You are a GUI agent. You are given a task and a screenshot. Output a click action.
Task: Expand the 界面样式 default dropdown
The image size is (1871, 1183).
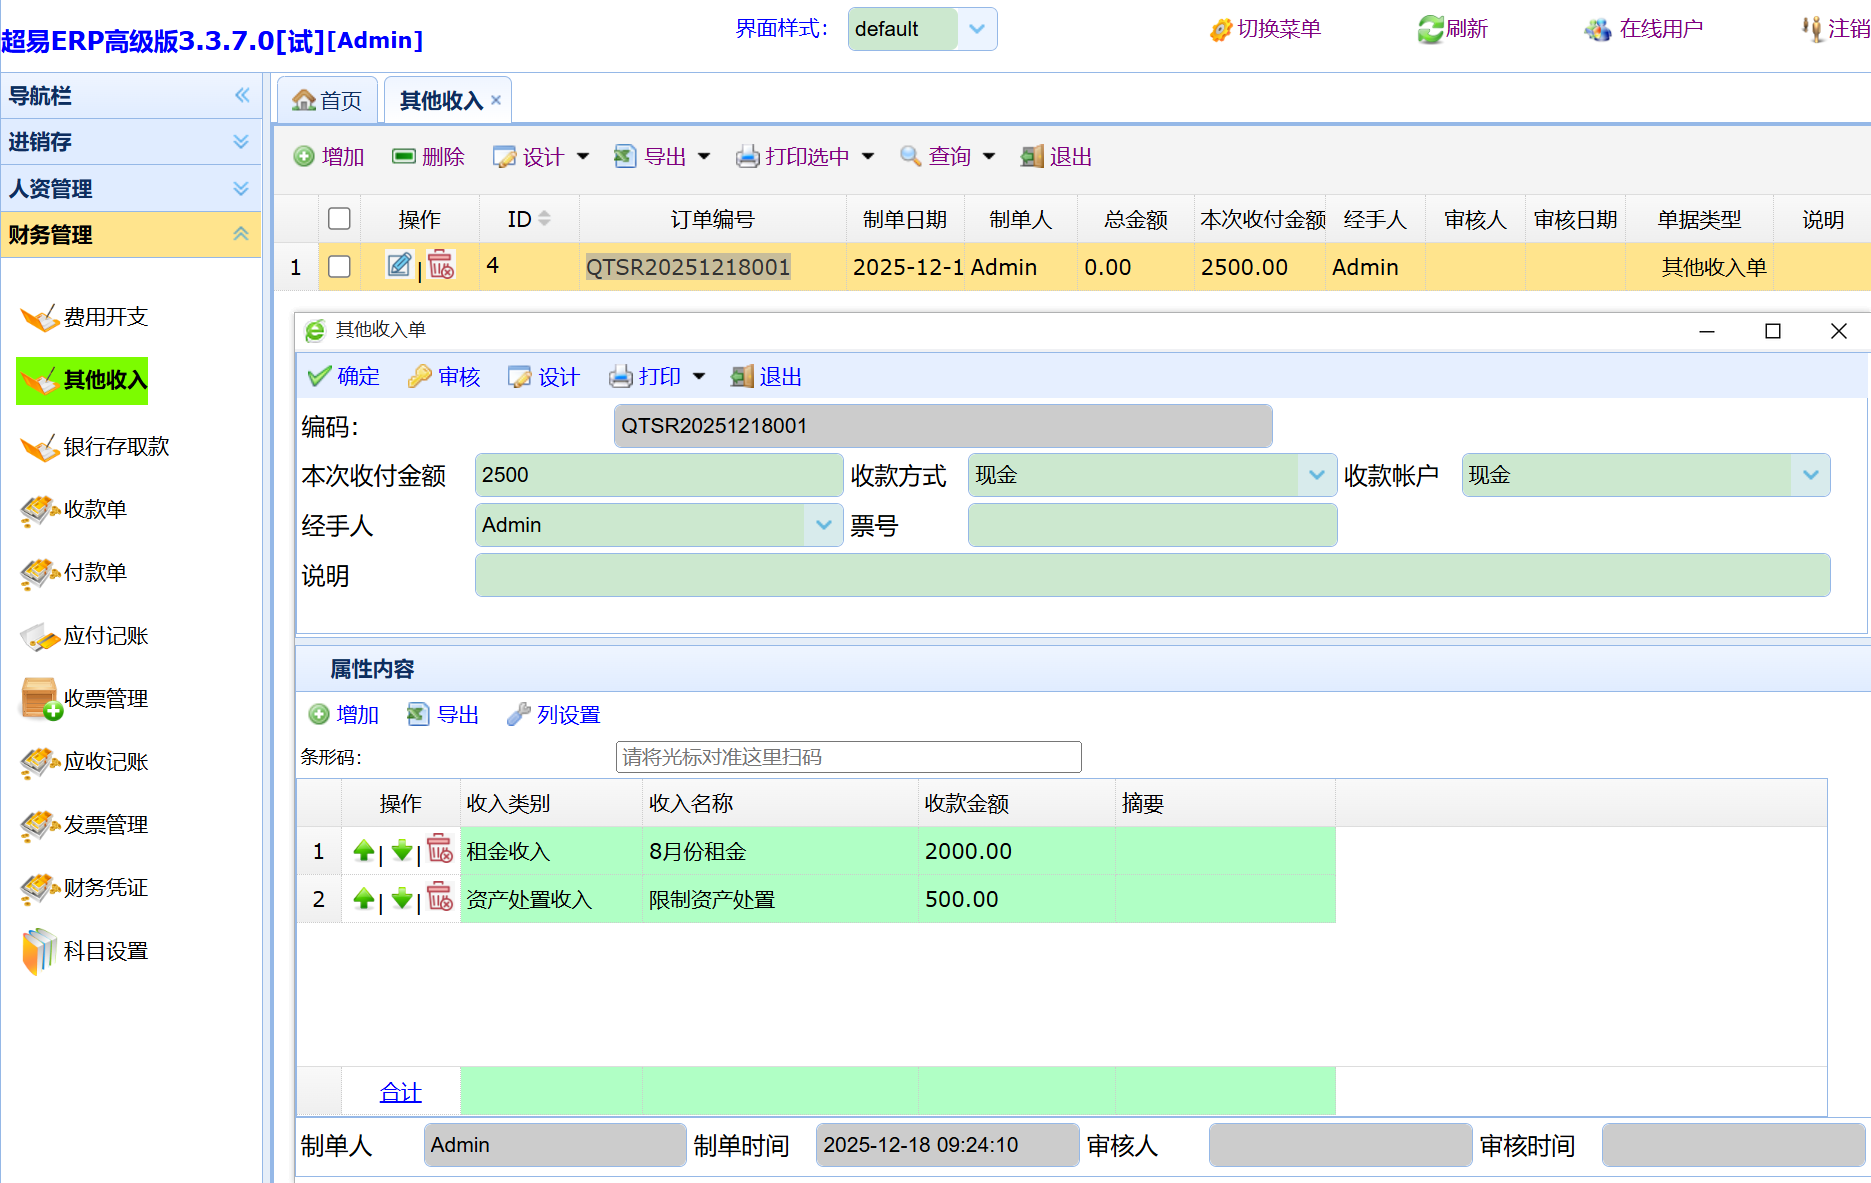point(977,29)
